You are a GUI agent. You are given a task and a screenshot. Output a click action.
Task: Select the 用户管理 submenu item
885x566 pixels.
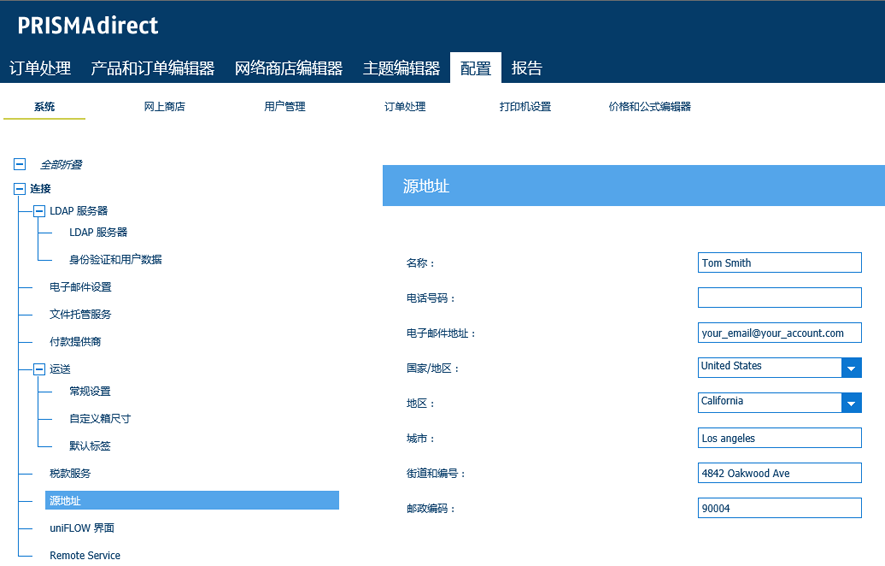click(284, 107)
